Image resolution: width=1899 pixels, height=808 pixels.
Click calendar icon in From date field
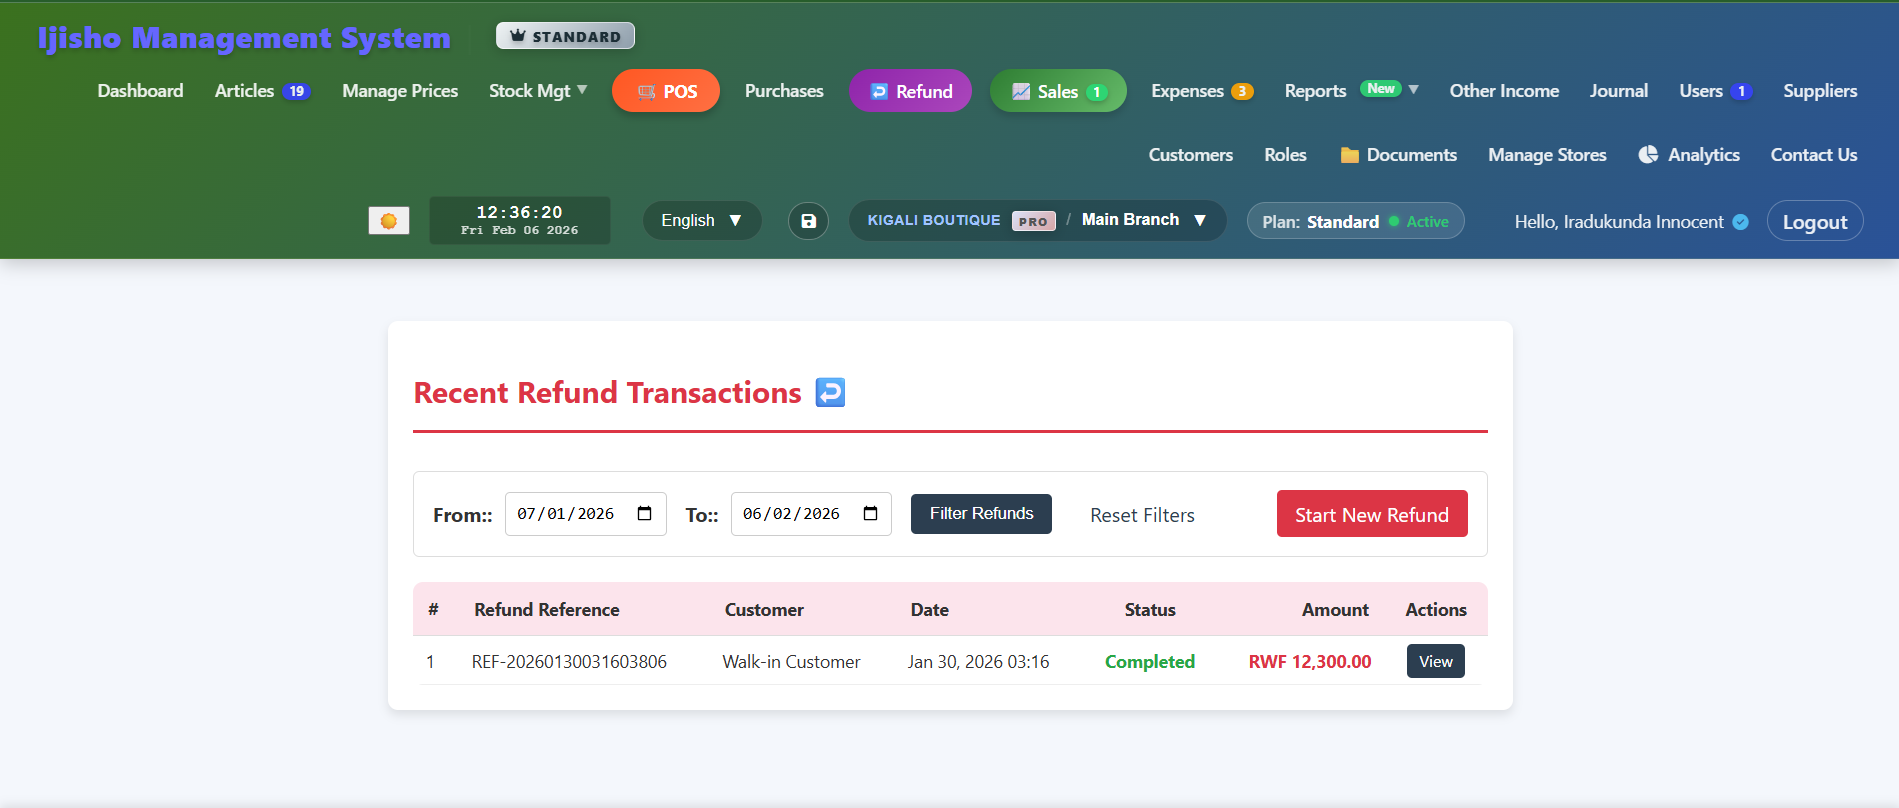[x=645, y=514]
